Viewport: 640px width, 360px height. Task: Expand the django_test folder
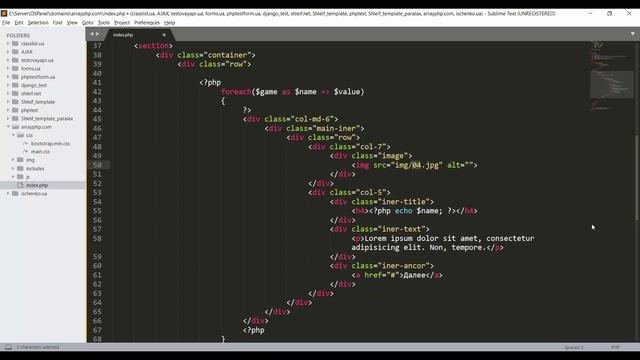click(x=8, y=85)
